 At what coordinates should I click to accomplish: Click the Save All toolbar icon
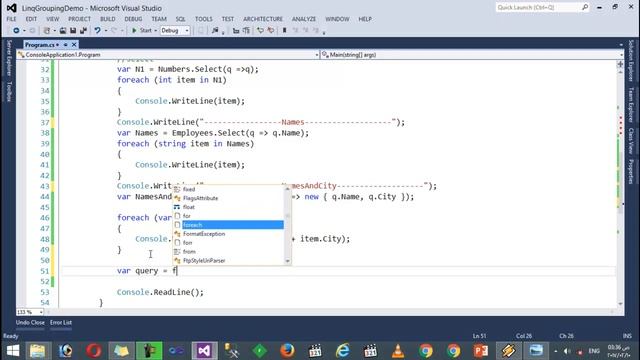[x=83, y=31]
